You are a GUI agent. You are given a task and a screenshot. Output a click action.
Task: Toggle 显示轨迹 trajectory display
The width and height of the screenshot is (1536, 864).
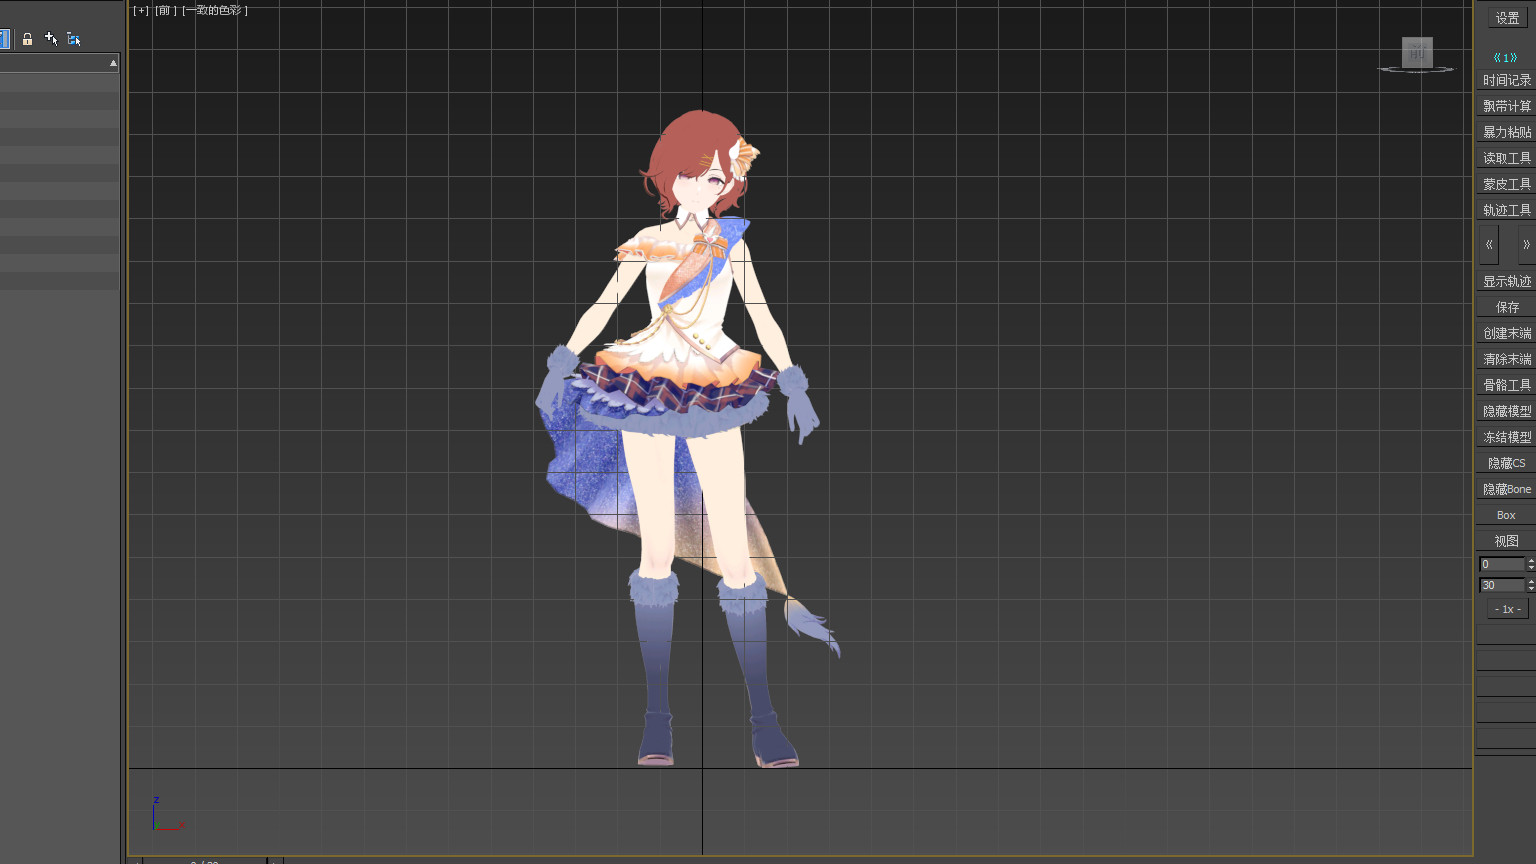(1506, 281)
